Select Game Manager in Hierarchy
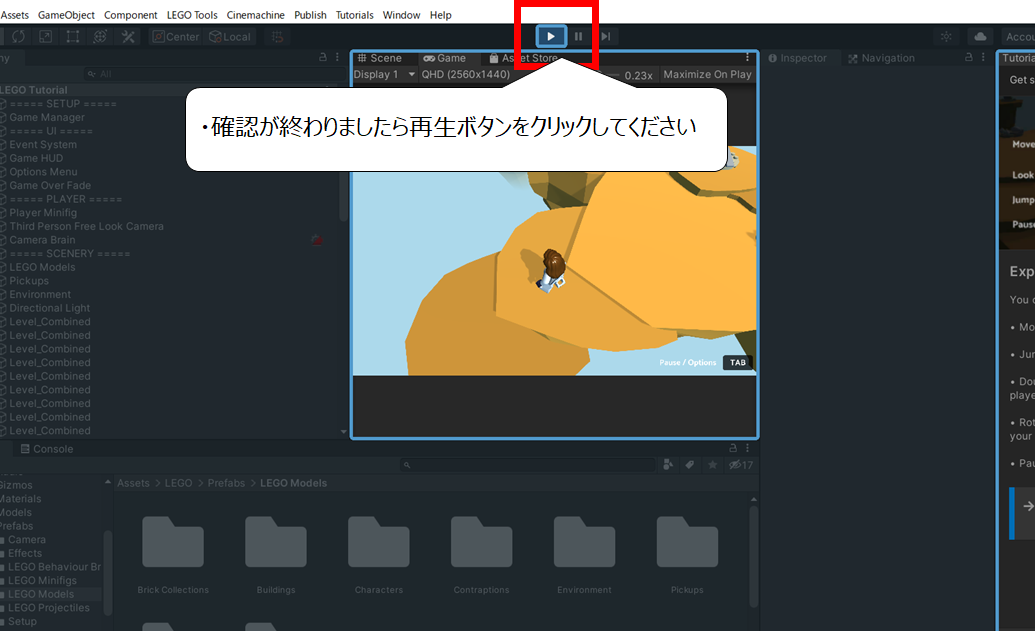The image size is (1035, 631). [47, 117]
